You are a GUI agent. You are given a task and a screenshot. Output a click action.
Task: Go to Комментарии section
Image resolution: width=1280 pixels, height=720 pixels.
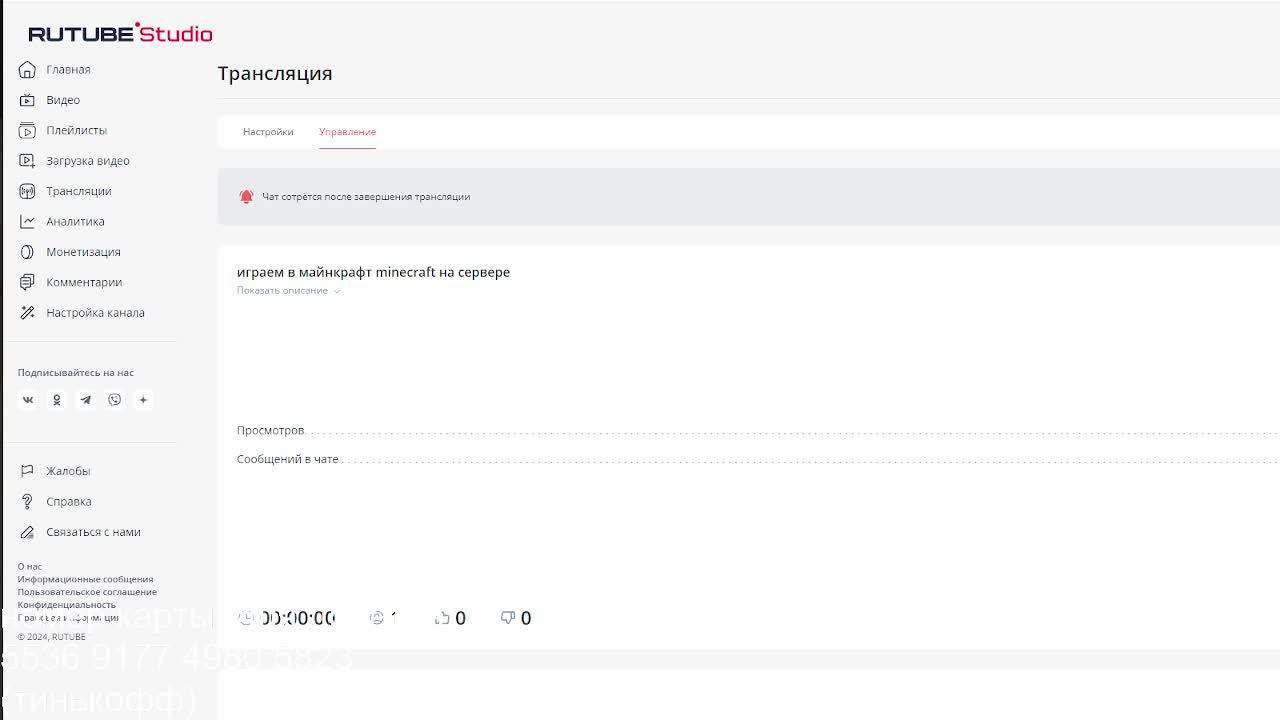click(84, 282)
